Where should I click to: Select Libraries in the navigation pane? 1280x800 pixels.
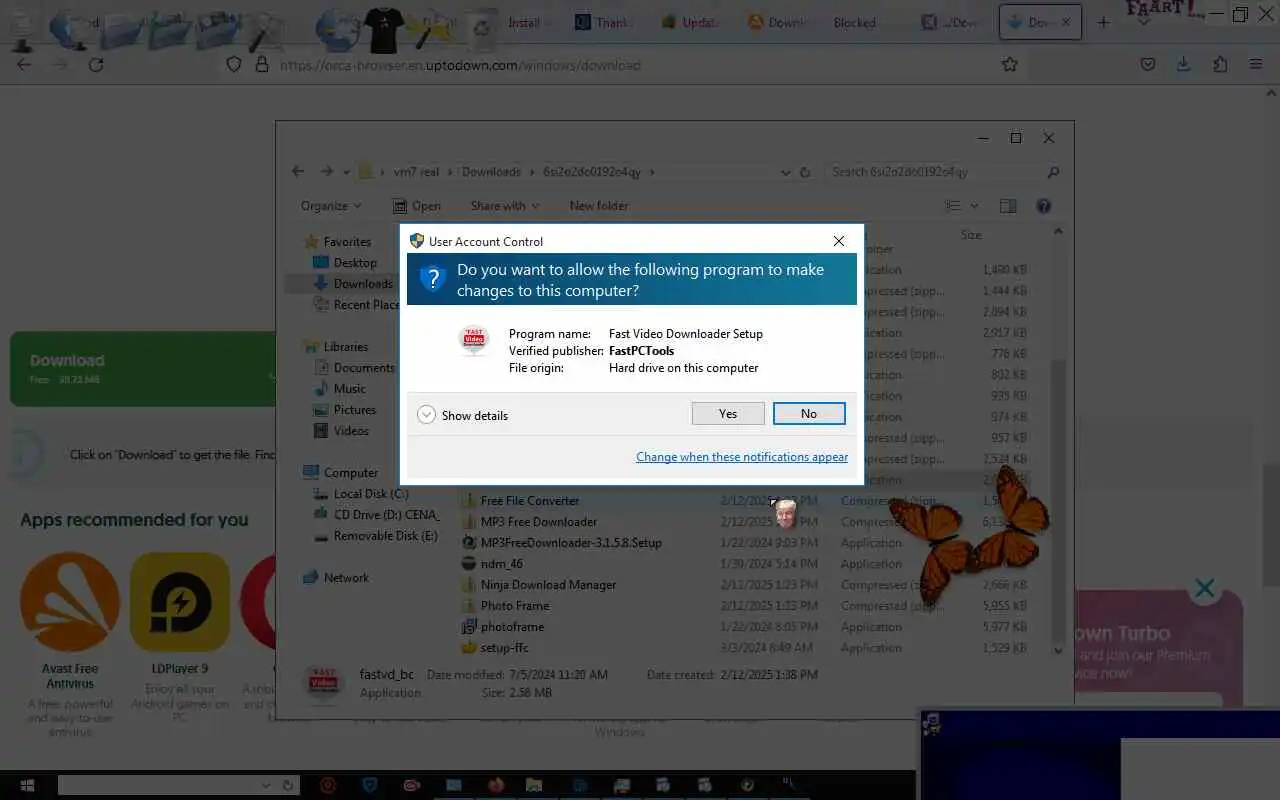pyautogui.click(x=346, y=347)
